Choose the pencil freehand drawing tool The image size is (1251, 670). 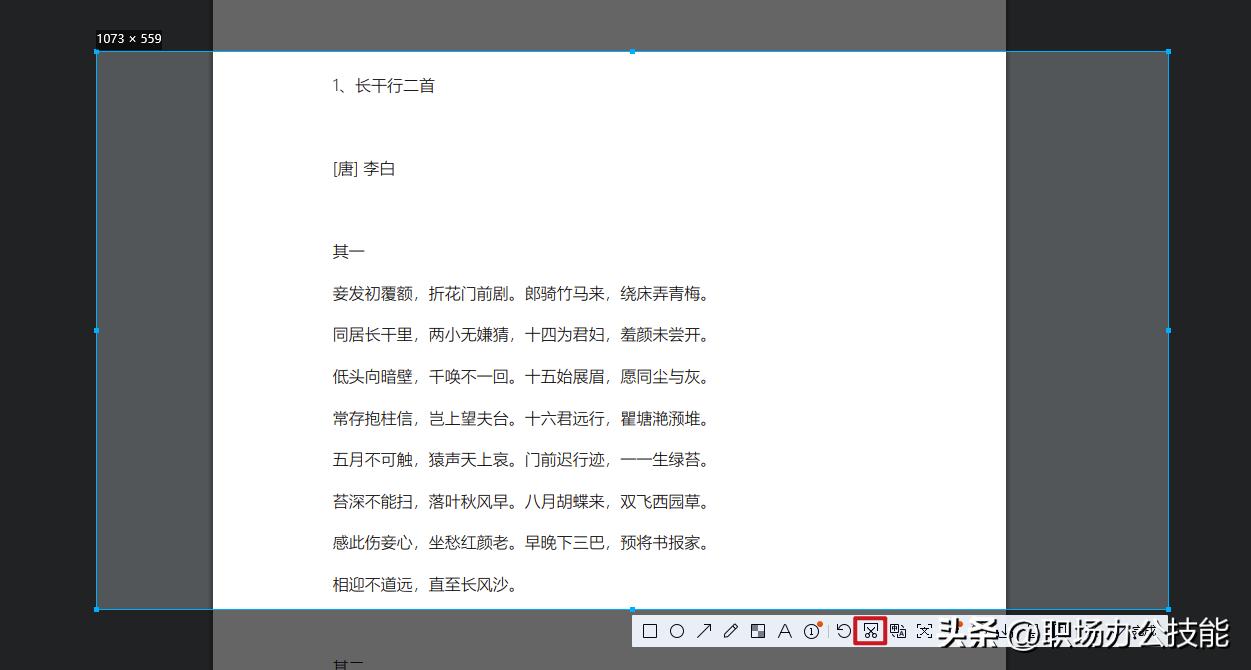730,631
